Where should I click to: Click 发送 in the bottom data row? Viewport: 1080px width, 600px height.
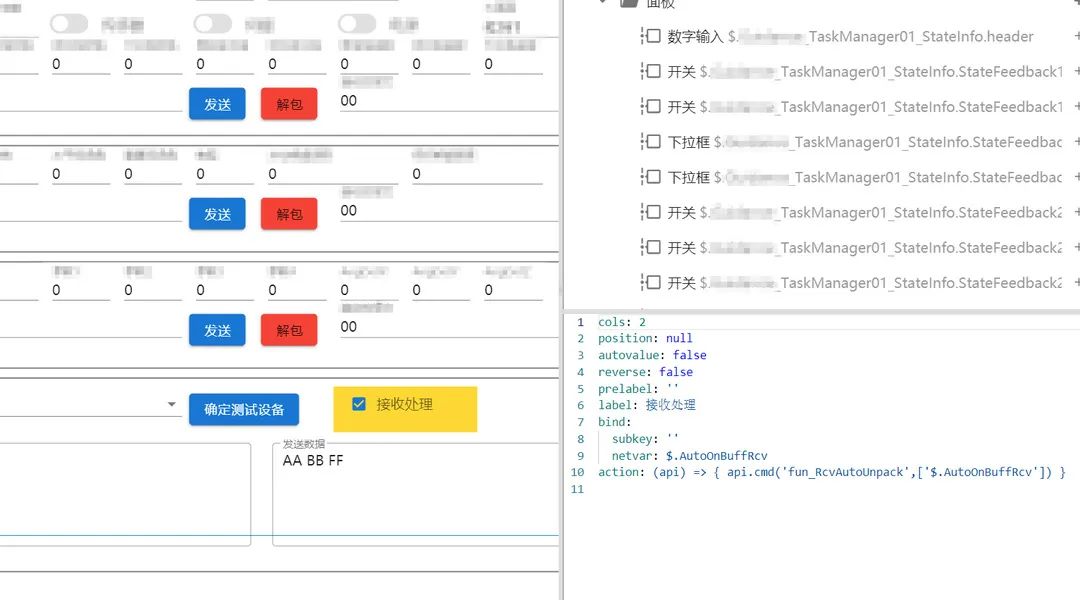pyautogui.click(x=217, y=330)
